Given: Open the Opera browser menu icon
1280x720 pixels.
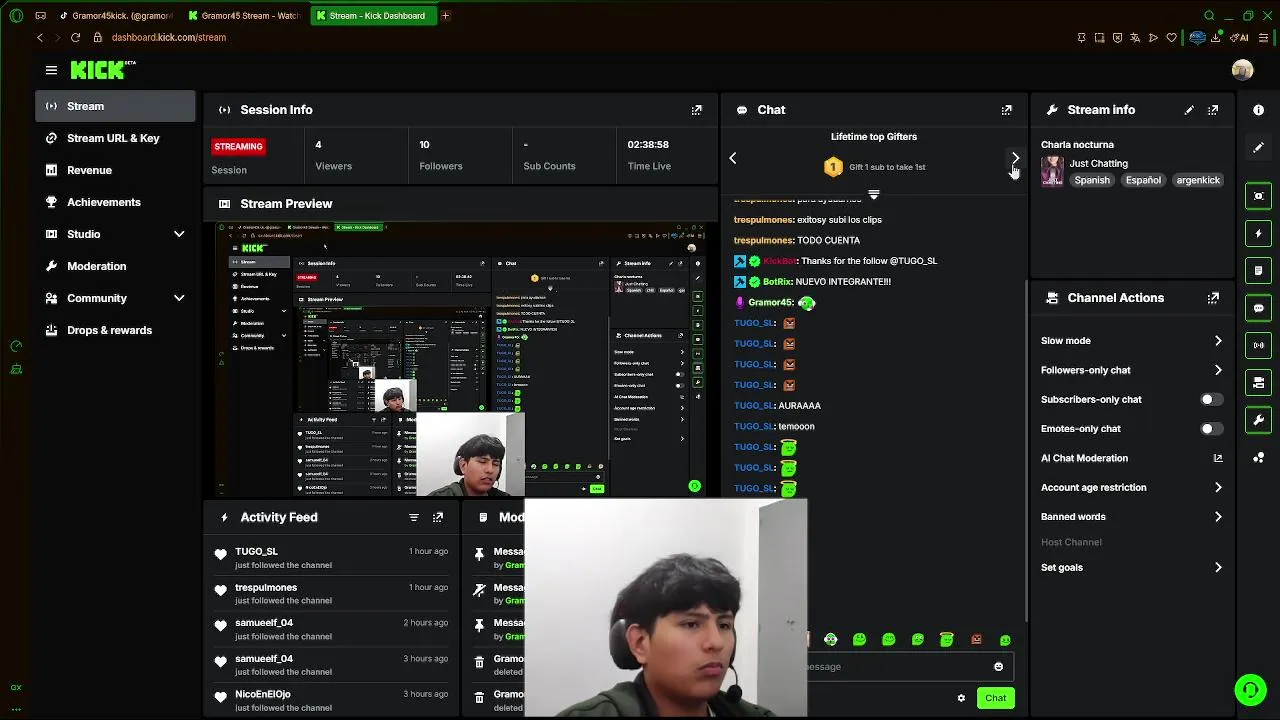Looking at the screenshot, I should click(16, 16).
